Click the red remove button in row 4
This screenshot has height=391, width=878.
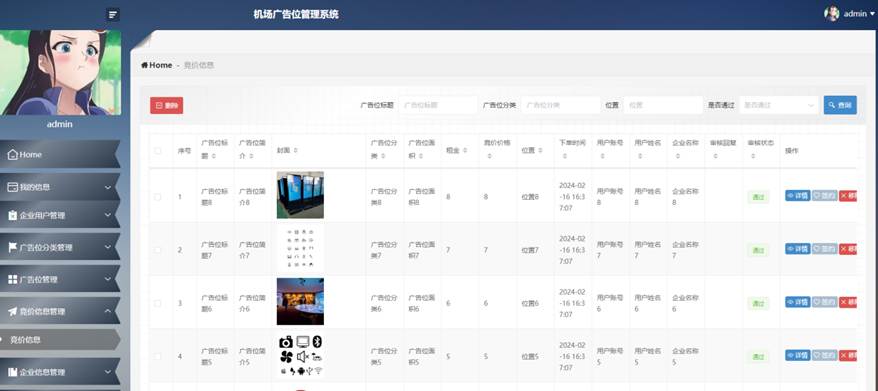tap(848, 355)
